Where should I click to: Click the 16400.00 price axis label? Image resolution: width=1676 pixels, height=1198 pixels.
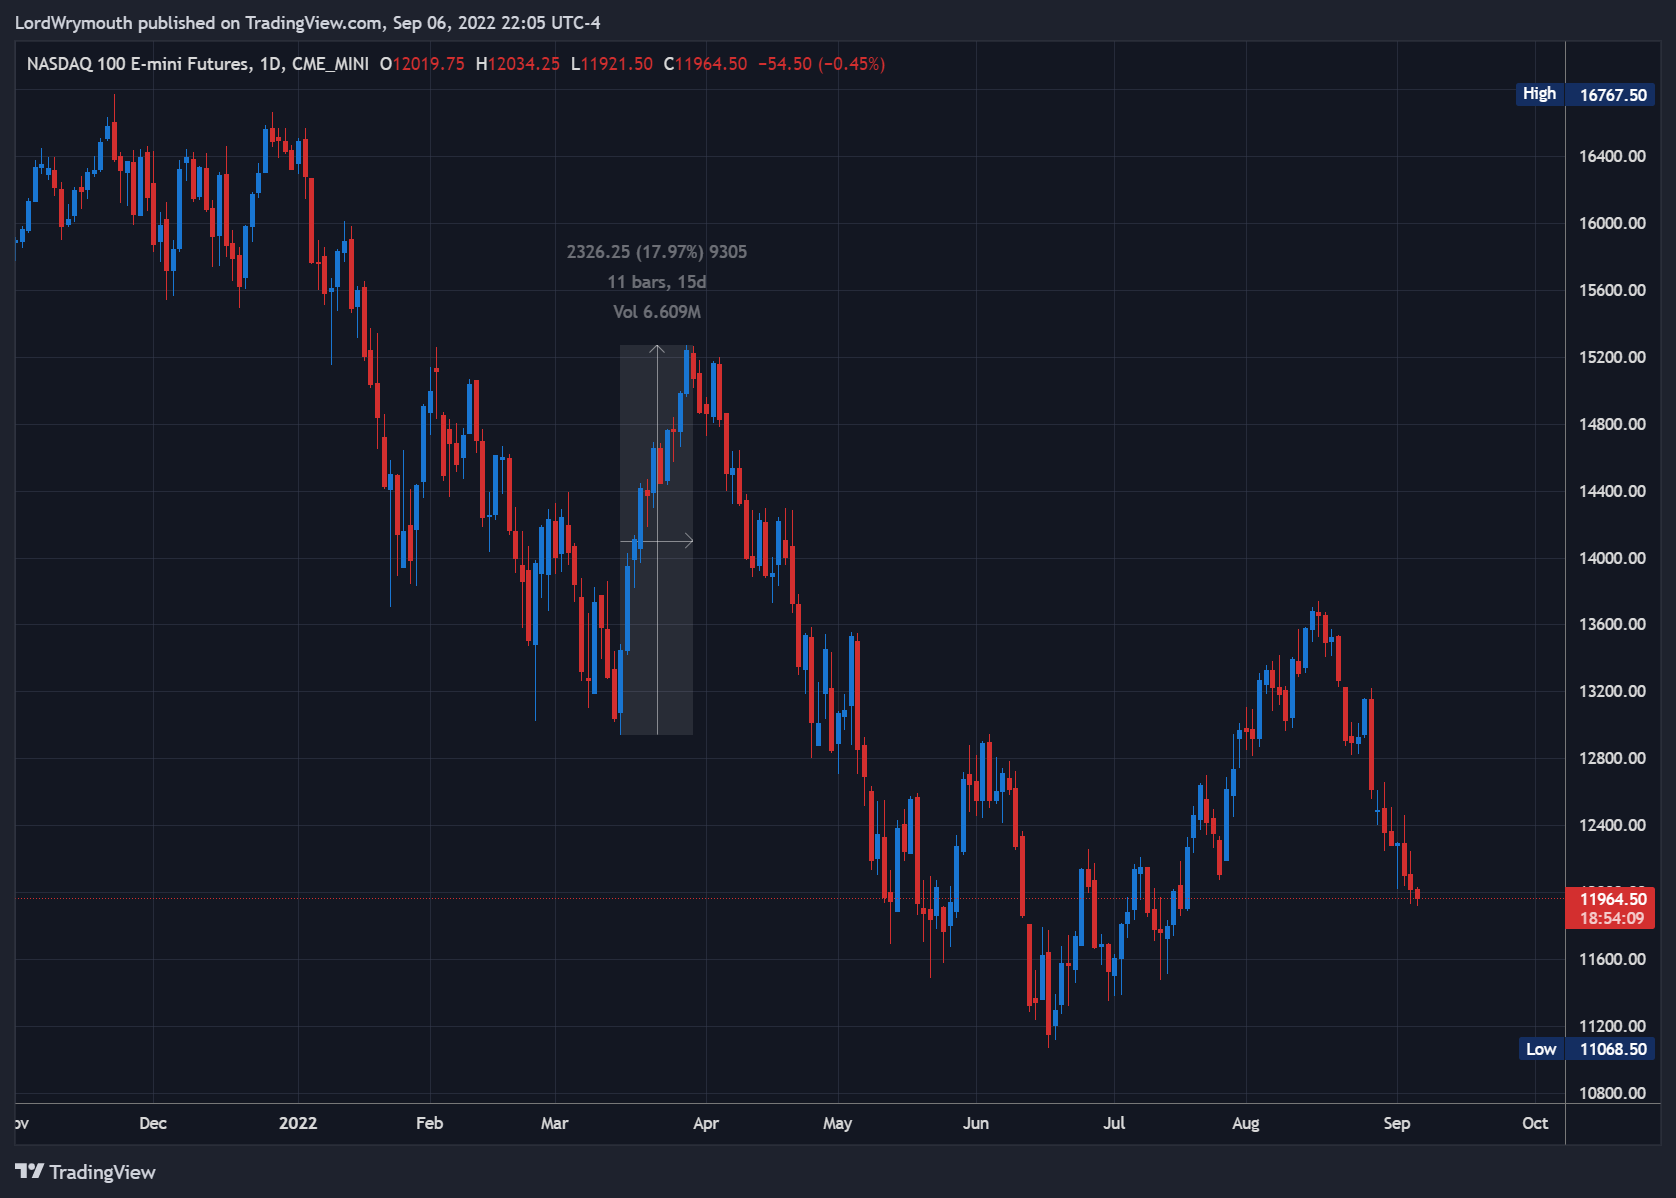[1612, 156]
